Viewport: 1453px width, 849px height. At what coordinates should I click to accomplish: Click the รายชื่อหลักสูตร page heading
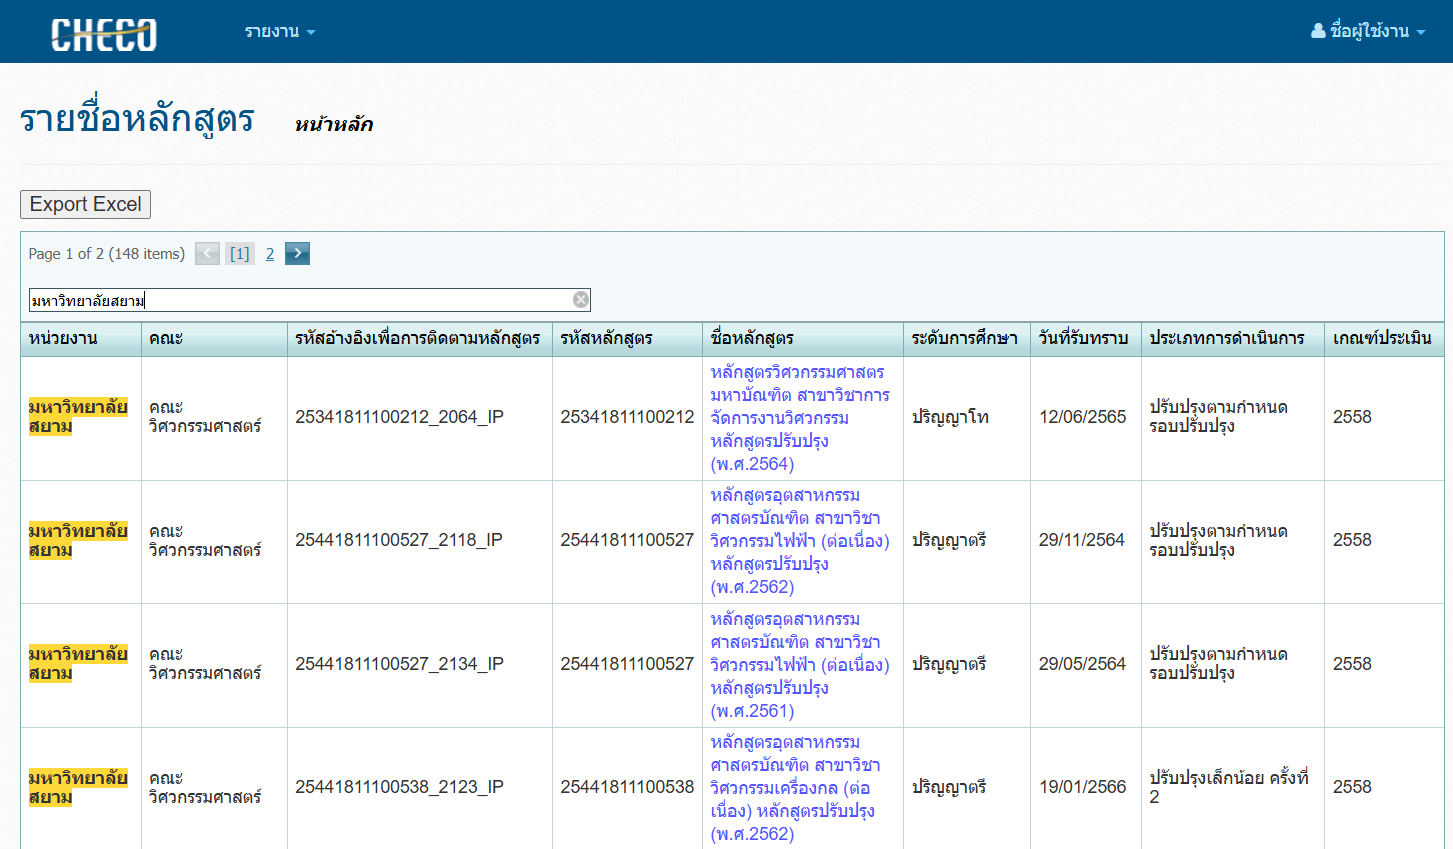pos(137,119)
